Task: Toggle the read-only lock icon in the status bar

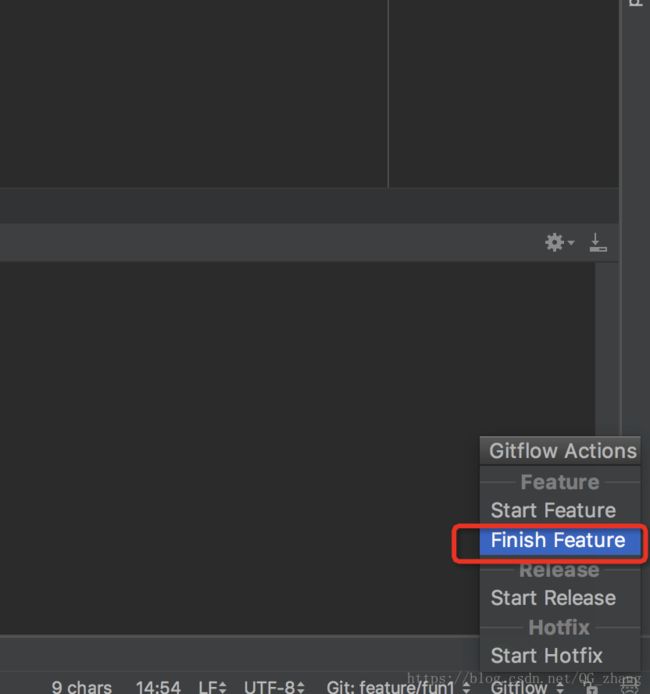Action: (591, 687)
